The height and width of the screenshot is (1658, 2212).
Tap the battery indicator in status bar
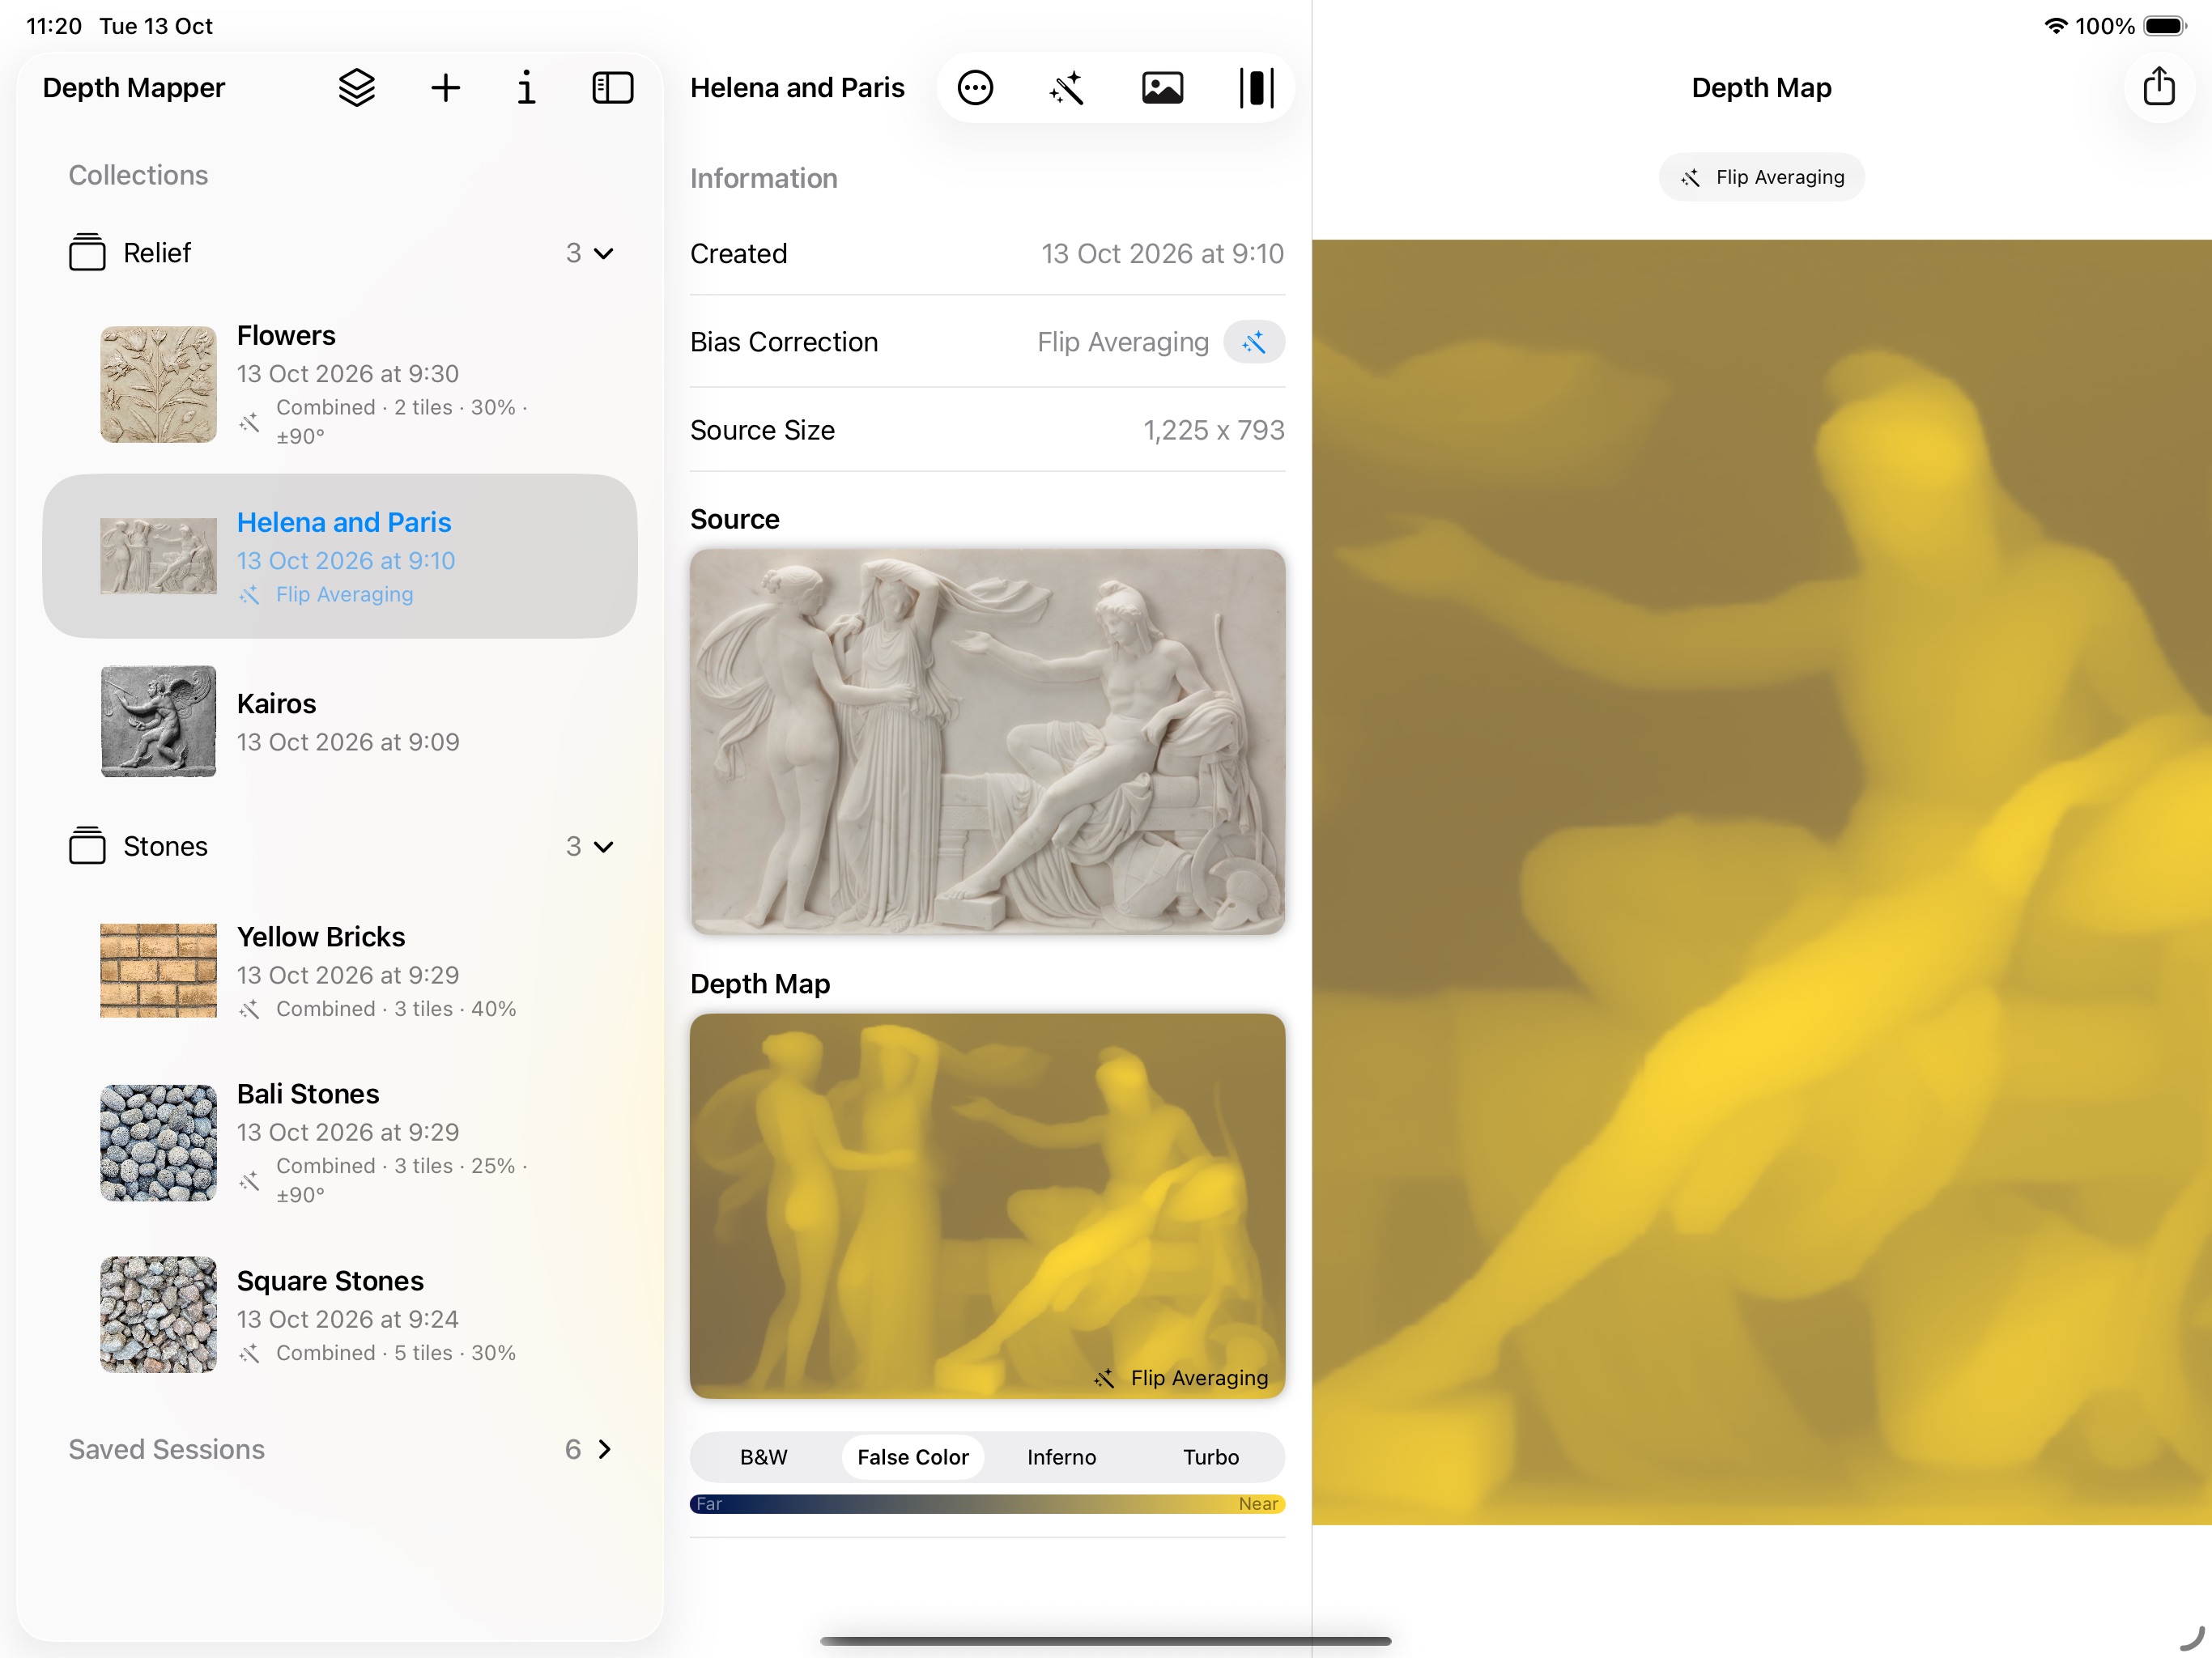coord(2164,26)
